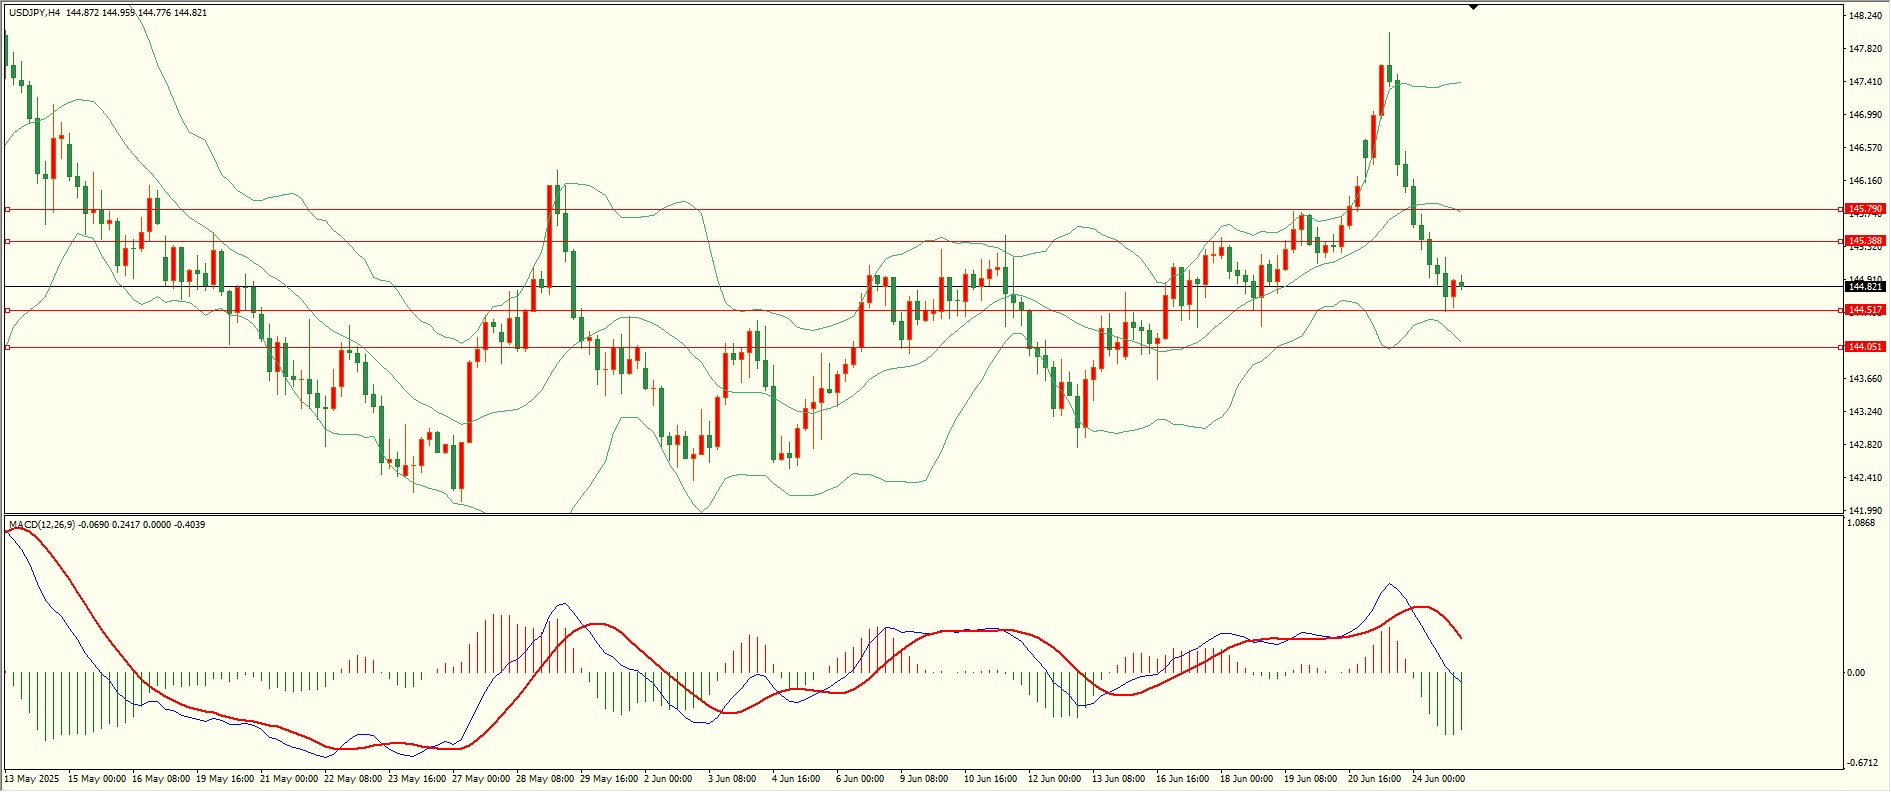Select the 144.051 horizontal line price tag
1891x792 pixels.
click(1865, 347)
